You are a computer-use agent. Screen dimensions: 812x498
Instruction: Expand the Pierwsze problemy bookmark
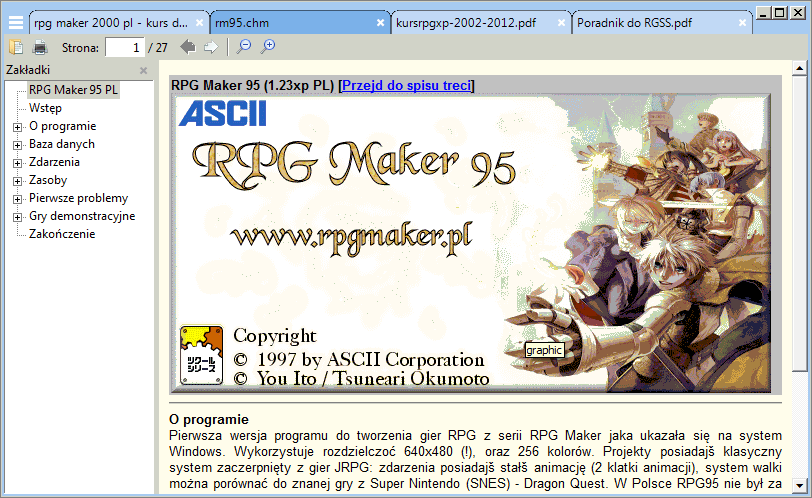click(18, 199)
